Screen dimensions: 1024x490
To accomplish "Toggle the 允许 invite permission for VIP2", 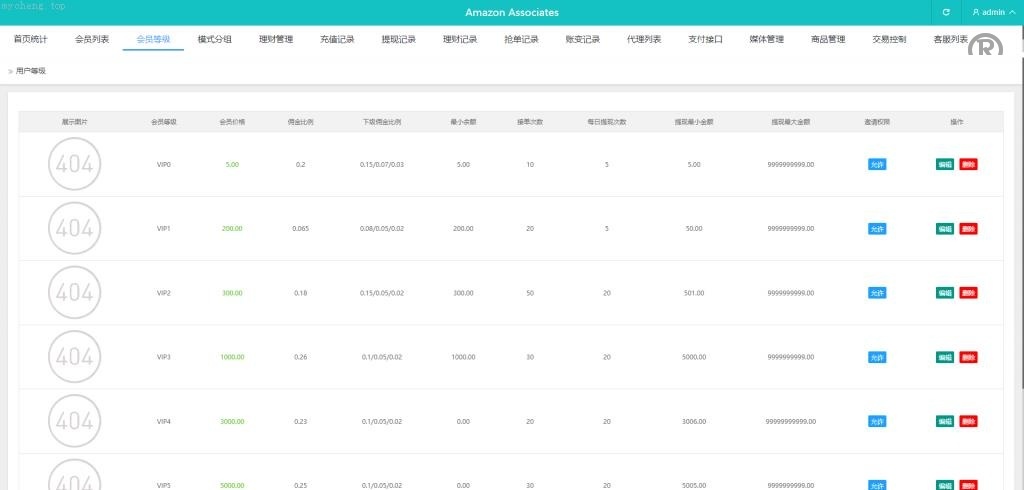I will pyautogui.click(x=877, y=293).
